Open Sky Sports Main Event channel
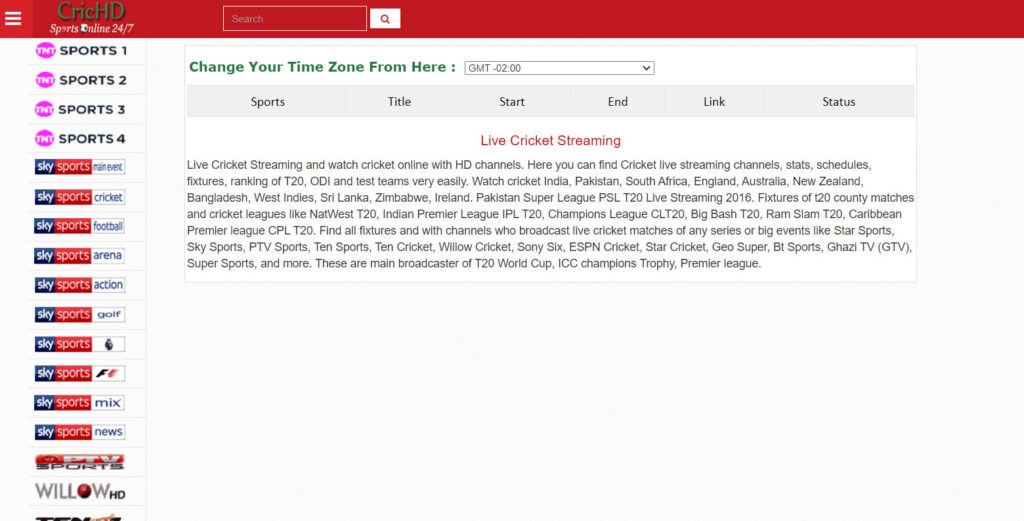The height and width of the screenshot is (521, 1024). point(80,167)
